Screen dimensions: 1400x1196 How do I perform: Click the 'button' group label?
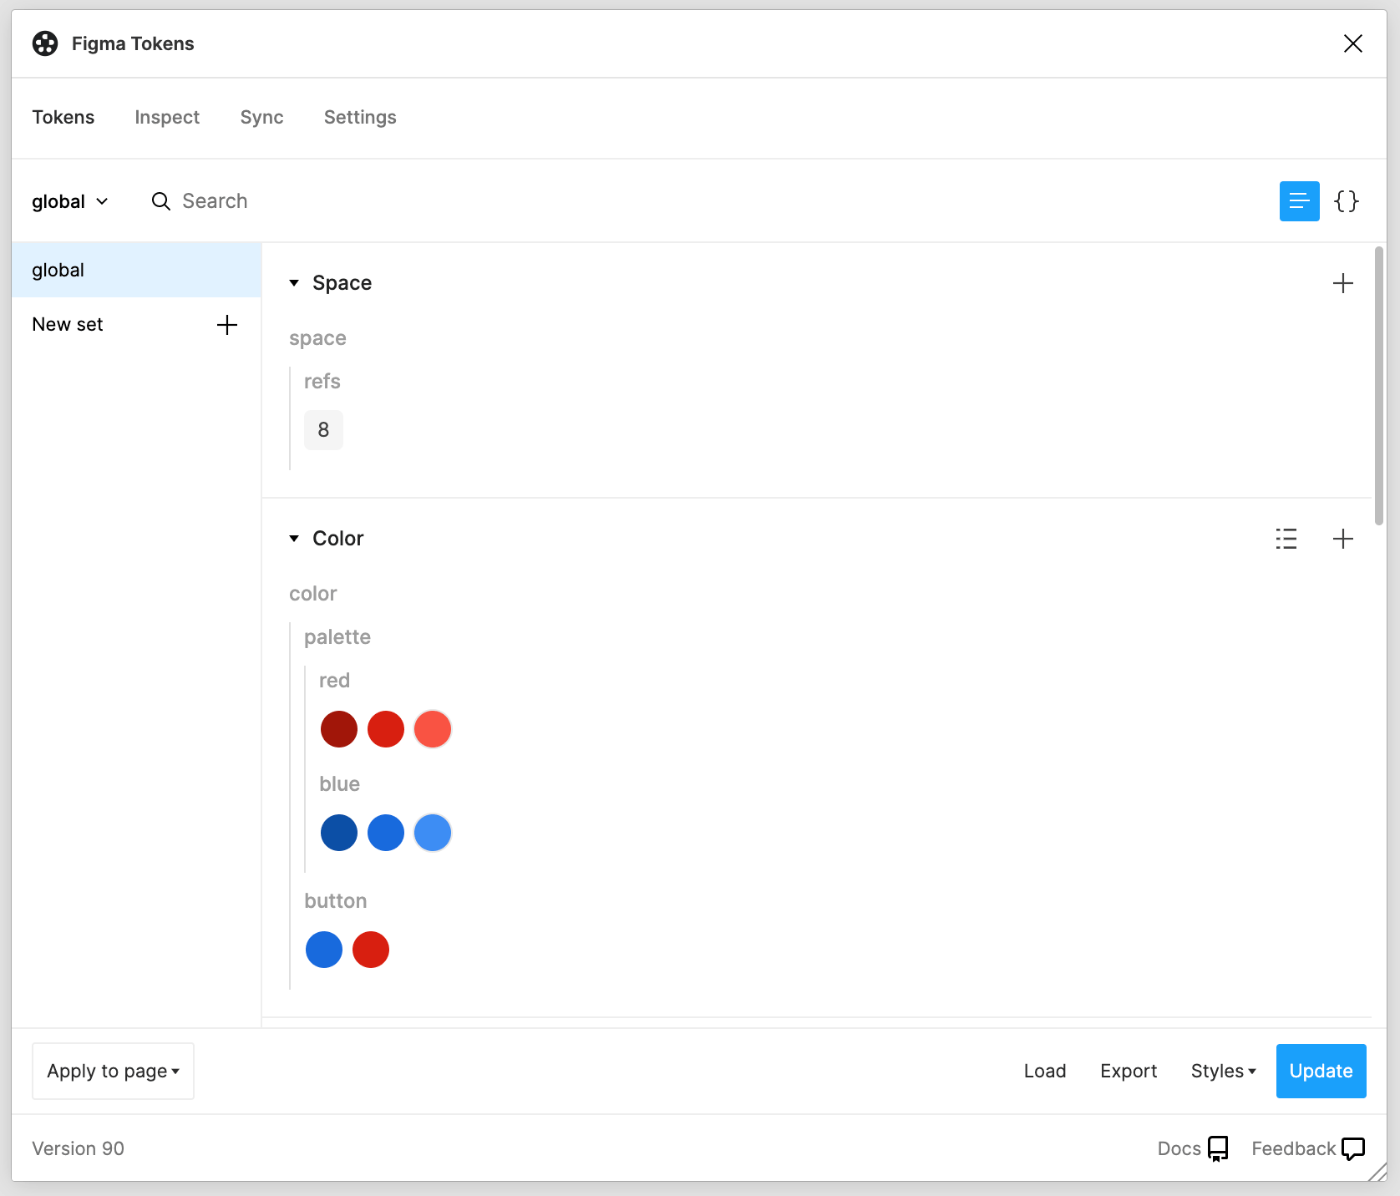[x=335, y=901]
